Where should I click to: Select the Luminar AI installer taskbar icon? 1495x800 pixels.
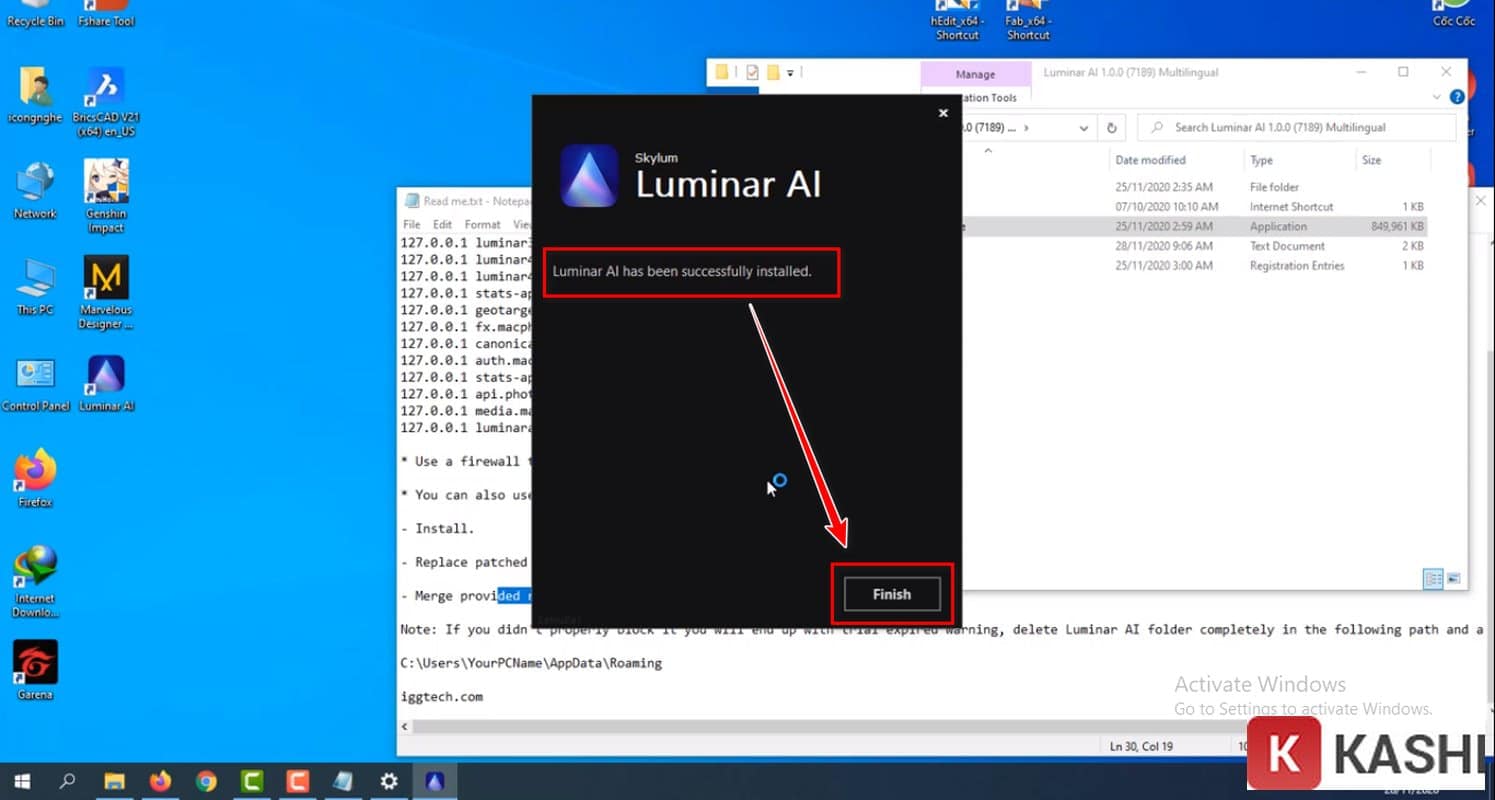(435, 781)
